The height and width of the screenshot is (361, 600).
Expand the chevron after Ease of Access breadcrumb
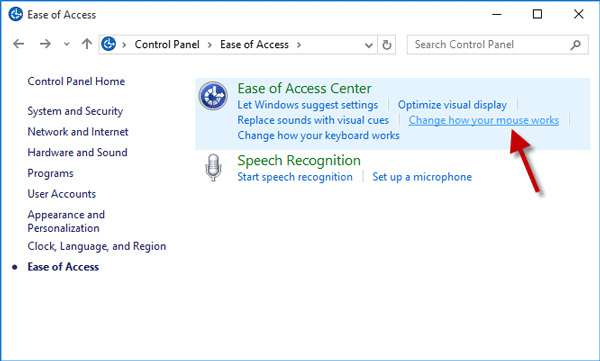[299, 45]
